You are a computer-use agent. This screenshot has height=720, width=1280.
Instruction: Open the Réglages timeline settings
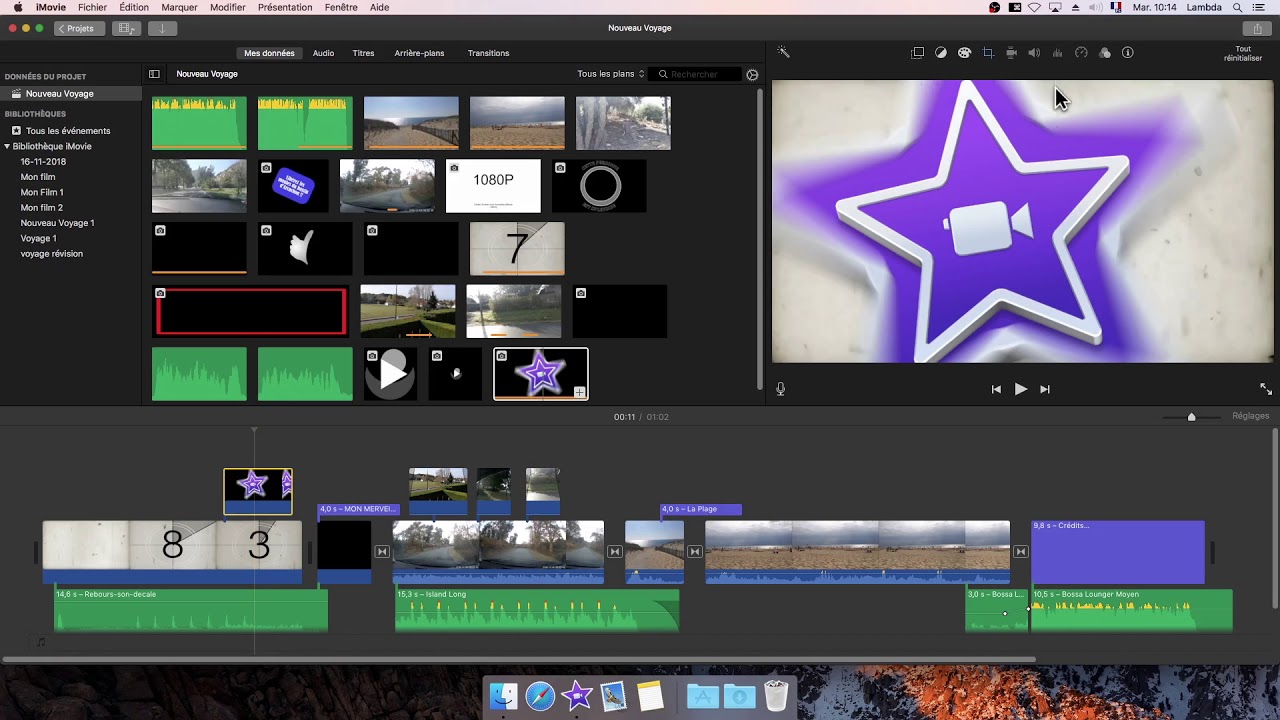(x=1250, y=416)
